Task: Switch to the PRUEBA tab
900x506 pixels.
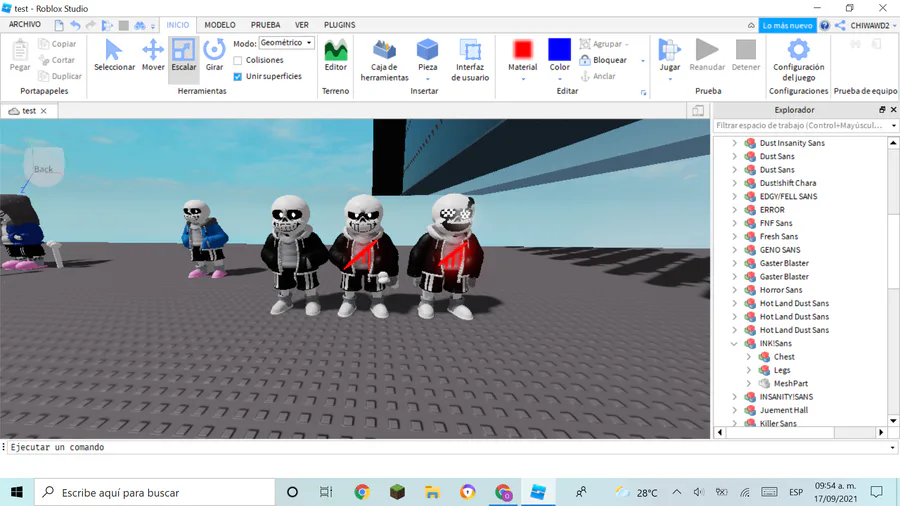Action: coord(265,25)
